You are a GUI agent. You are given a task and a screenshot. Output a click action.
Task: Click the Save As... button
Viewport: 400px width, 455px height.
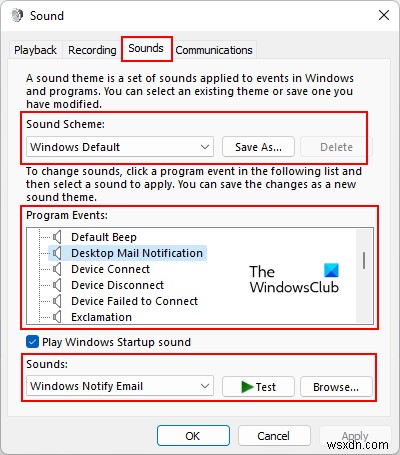pyautogui.click(x=258, y=147)
